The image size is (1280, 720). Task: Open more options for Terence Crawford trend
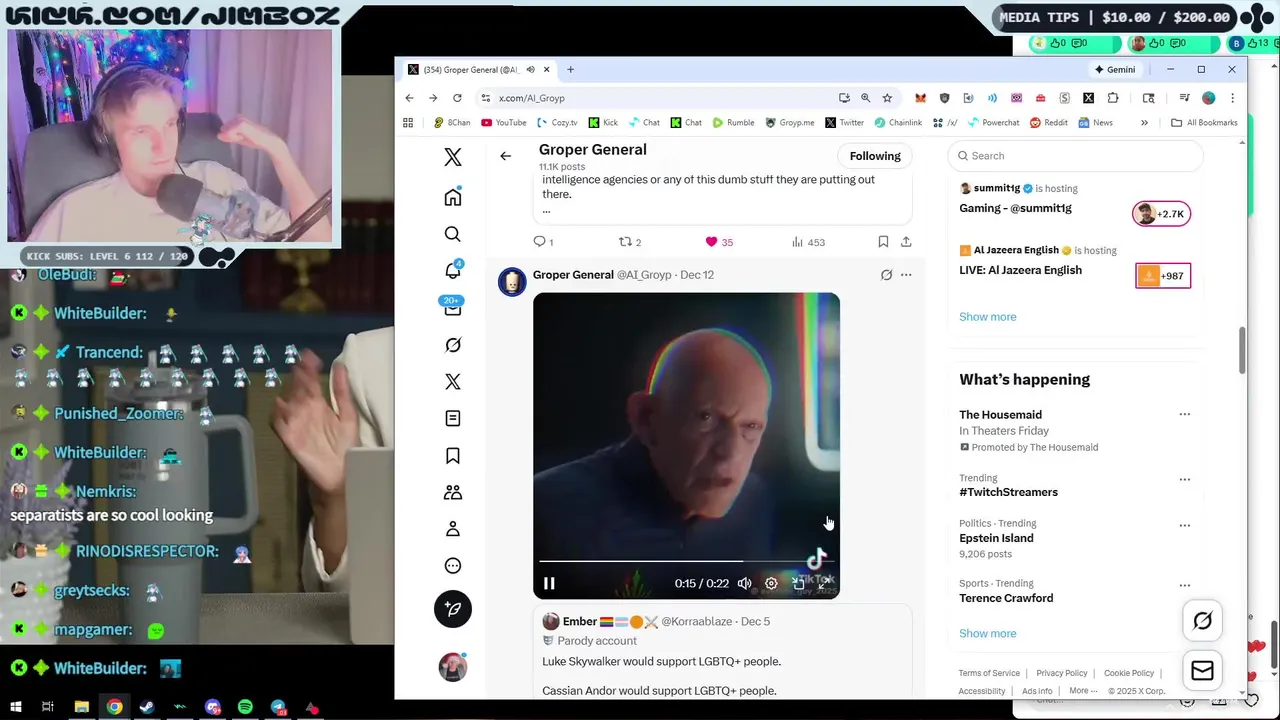click(1185, 585)
